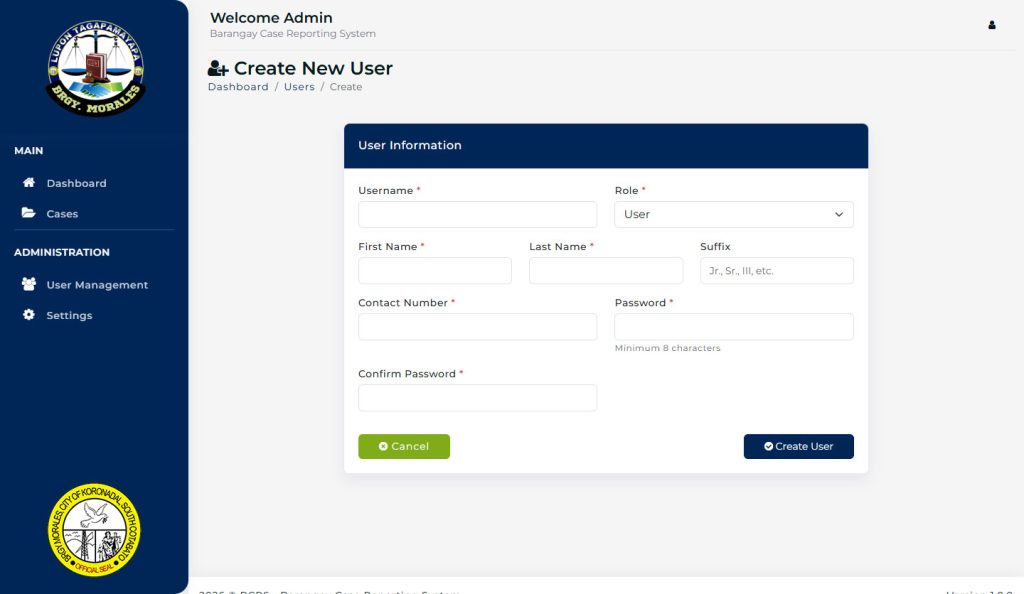
Task: Click the Contact Number input box
Action: click(x=477, y=327)
